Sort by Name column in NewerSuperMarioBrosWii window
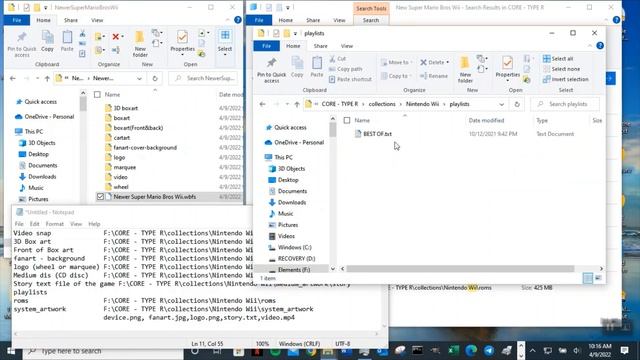 tap(112, 95)
